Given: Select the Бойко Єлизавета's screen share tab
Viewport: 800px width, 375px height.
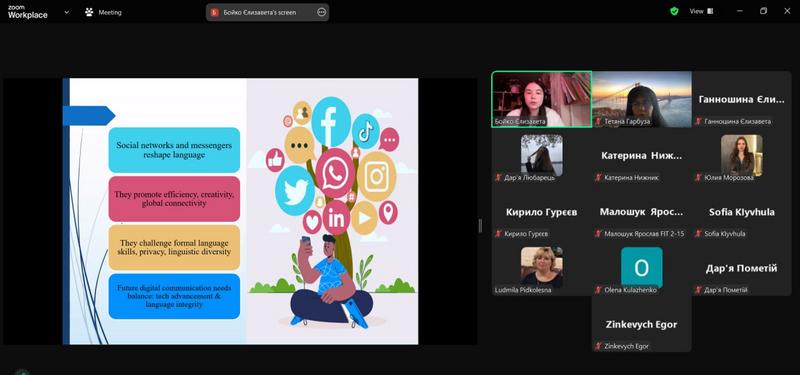Looking at the screenshot, I should pos(267,12).
